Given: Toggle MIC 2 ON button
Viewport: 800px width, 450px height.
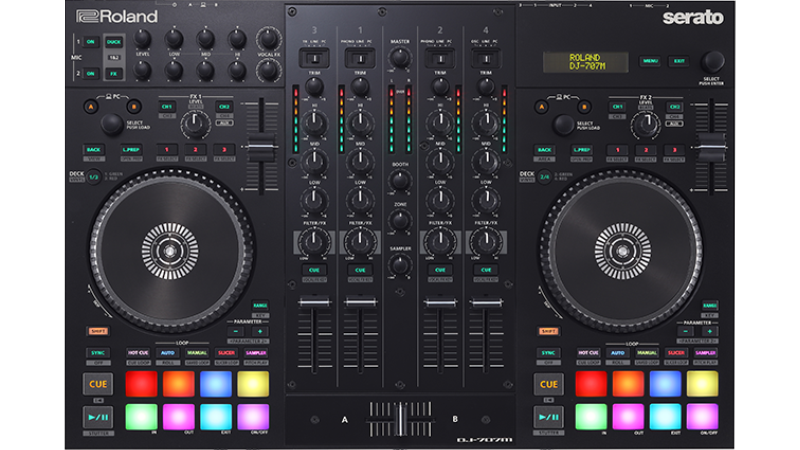Looking at the screenshot, I should pyautogui.click(x=90, y=74).
